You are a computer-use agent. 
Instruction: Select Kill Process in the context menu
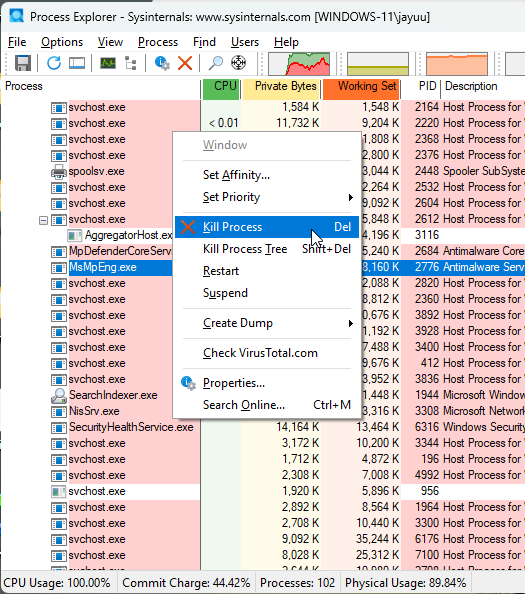point(267,227)
